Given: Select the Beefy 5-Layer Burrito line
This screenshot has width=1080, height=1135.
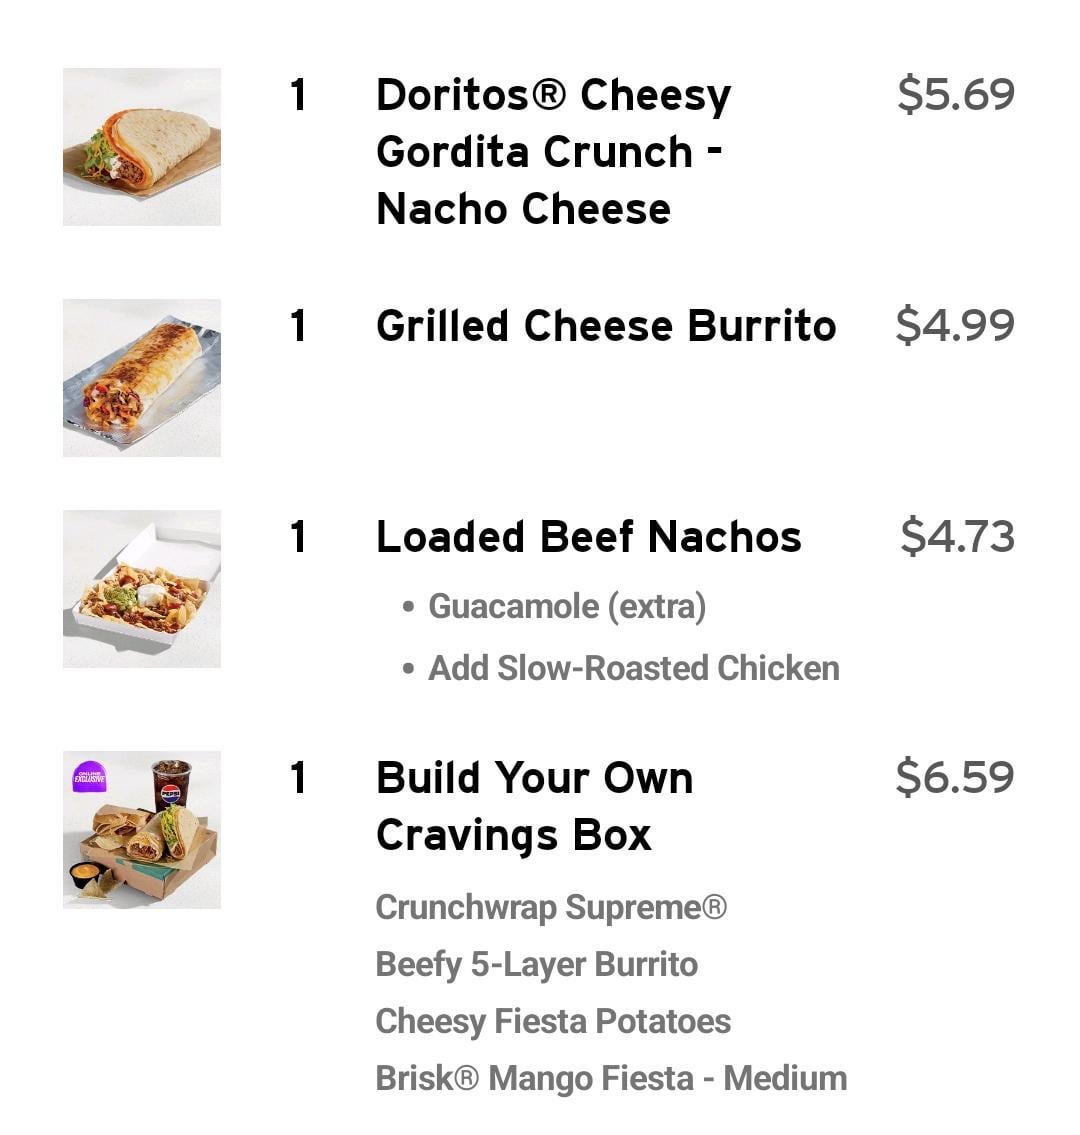Looking at the screenshot, I should pos(537,964).
